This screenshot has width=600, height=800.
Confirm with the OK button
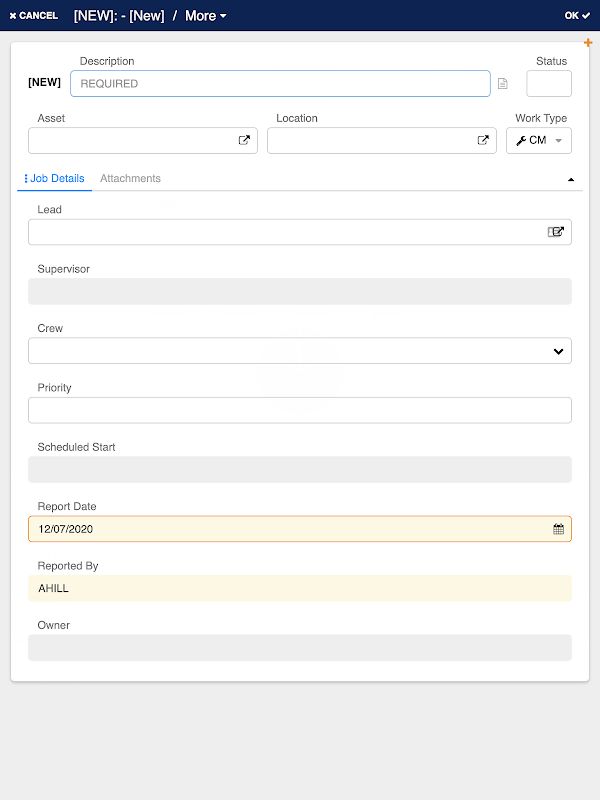577,16
